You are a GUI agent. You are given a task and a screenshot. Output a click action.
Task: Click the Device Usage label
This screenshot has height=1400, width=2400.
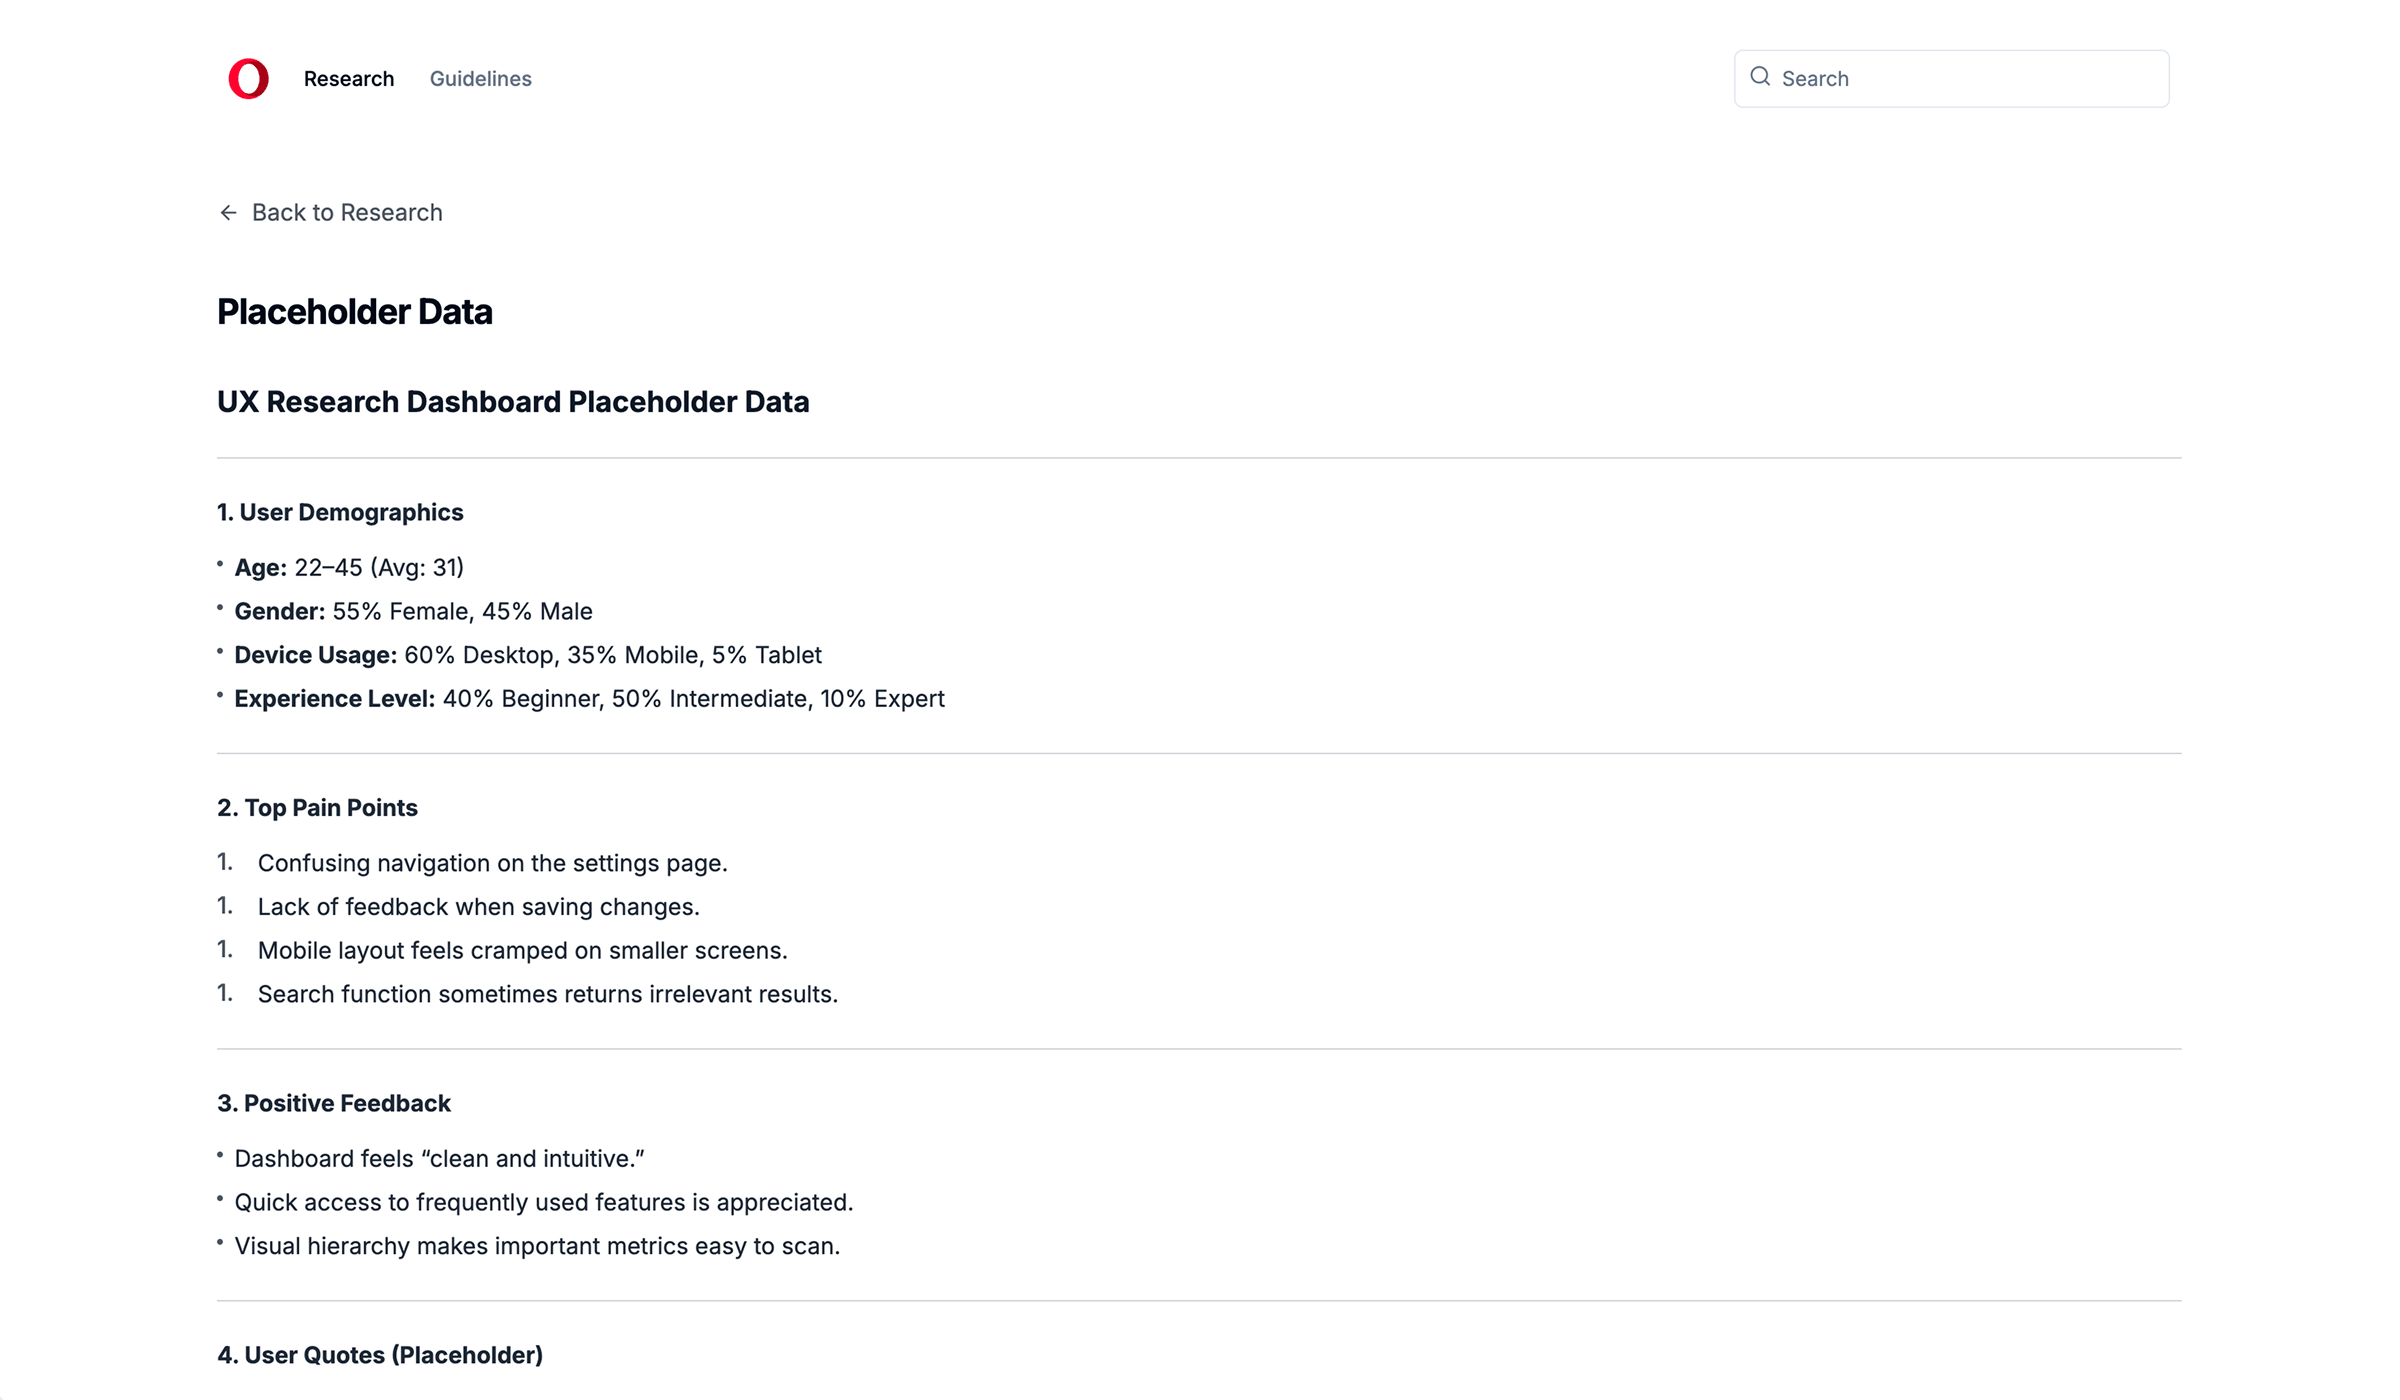(315, 655)
